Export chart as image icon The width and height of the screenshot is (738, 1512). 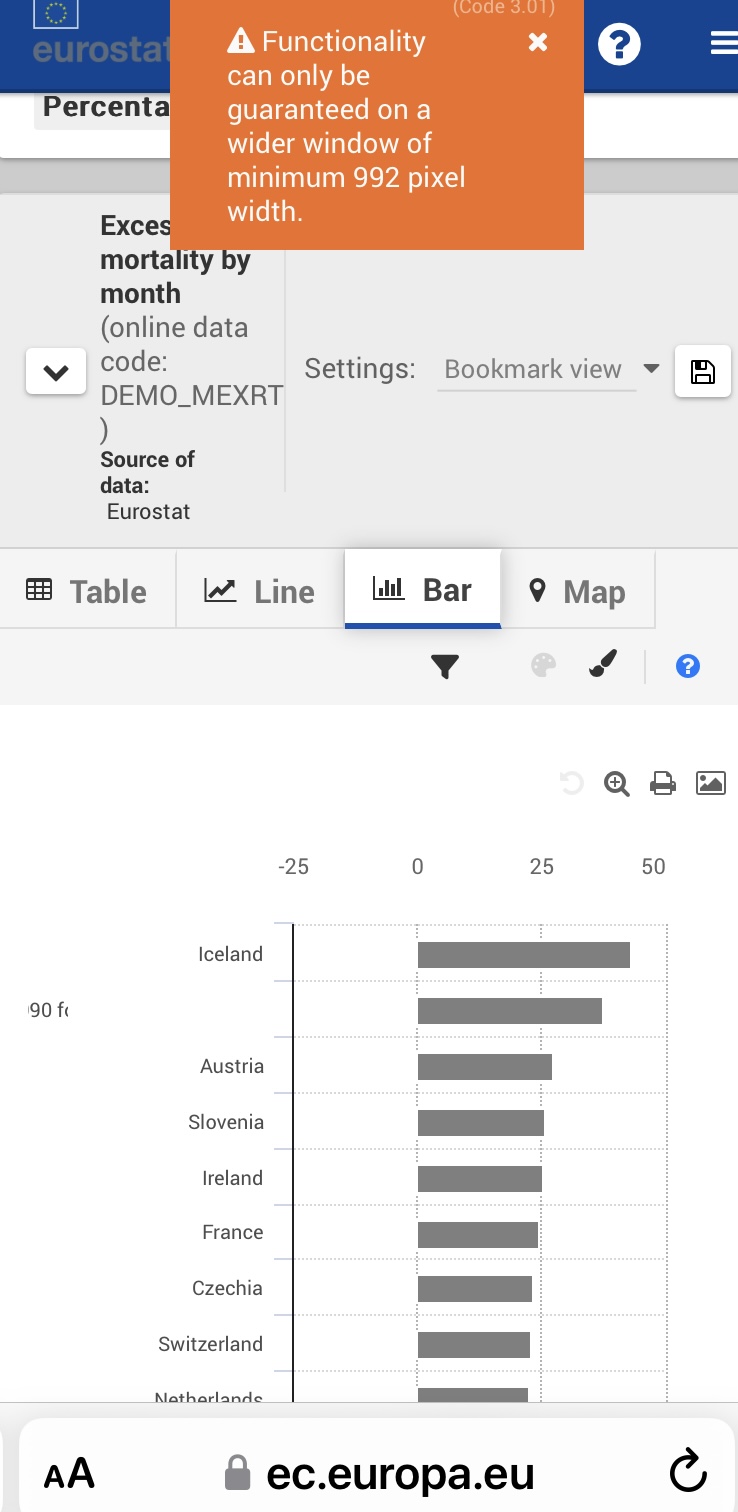711,783
